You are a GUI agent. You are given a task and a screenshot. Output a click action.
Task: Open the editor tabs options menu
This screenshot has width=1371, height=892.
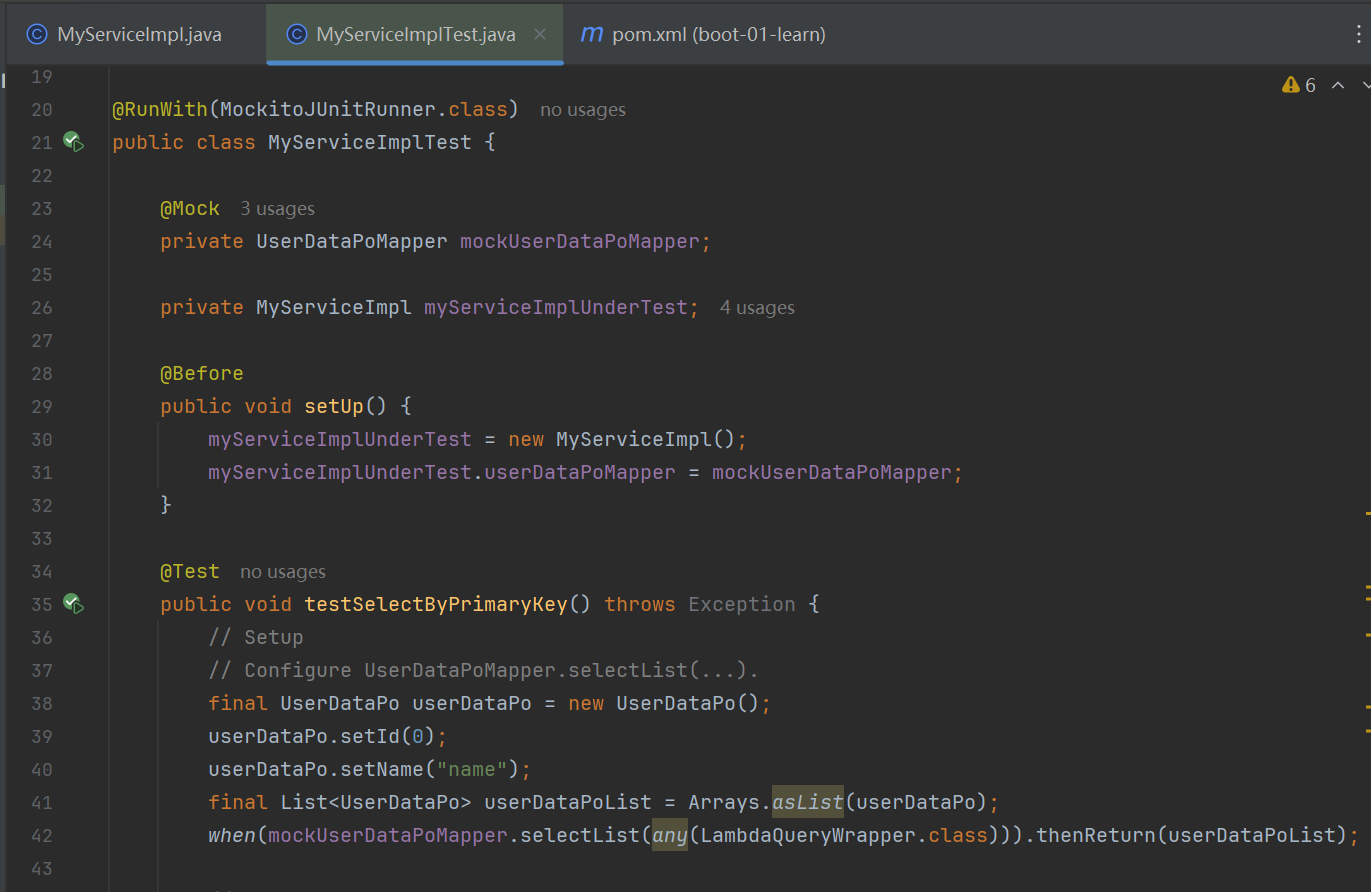(1359, 34)
